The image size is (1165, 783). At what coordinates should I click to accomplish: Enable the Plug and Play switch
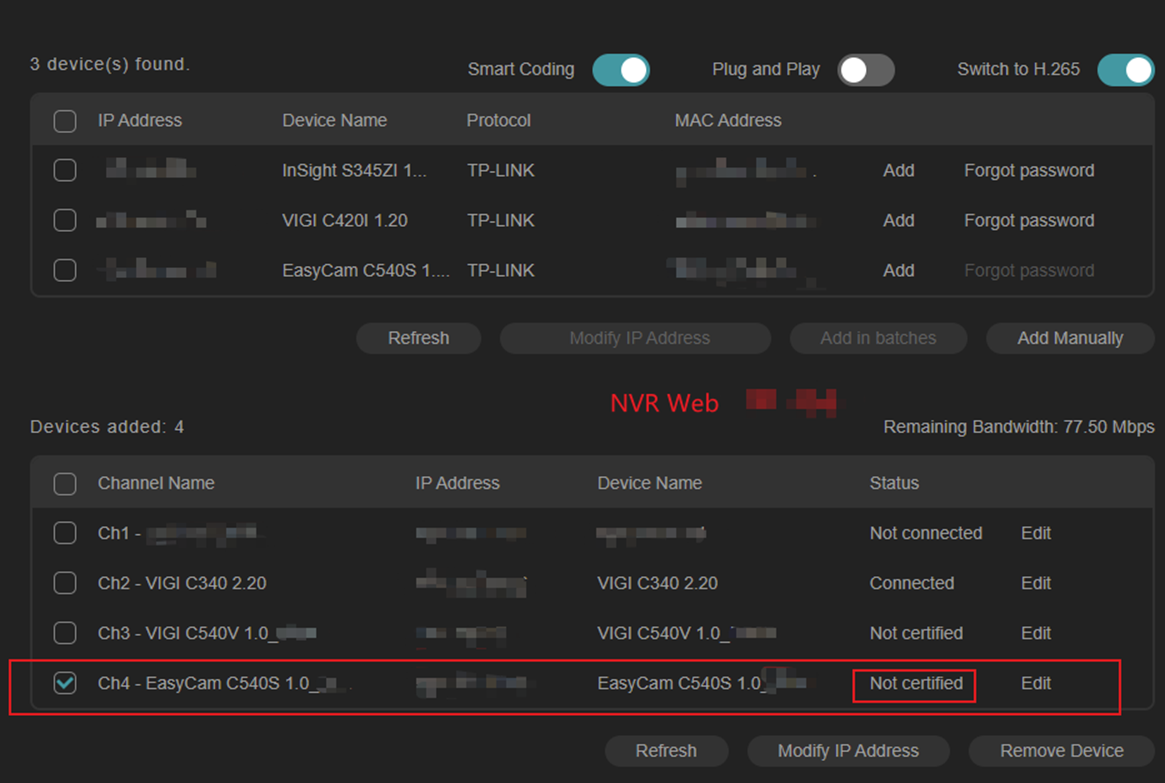pos(866,70)
